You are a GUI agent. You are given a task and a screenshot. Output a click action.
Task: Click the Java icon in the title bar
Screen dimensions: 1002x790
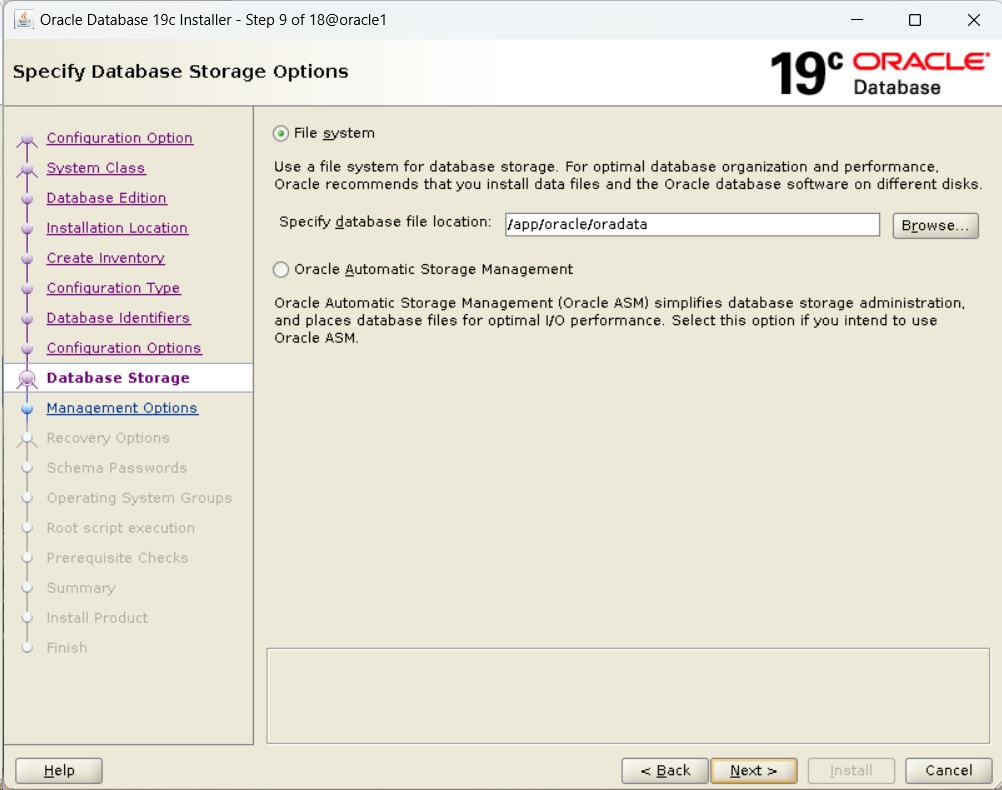click(23, 20)
